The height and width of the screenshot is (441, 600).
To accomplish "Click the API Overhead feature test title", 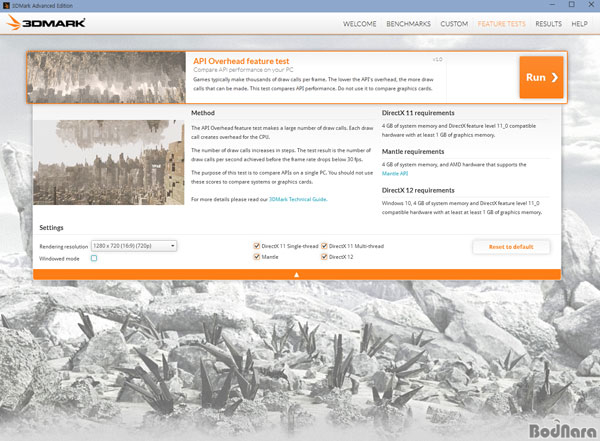I will coord(241,61).
